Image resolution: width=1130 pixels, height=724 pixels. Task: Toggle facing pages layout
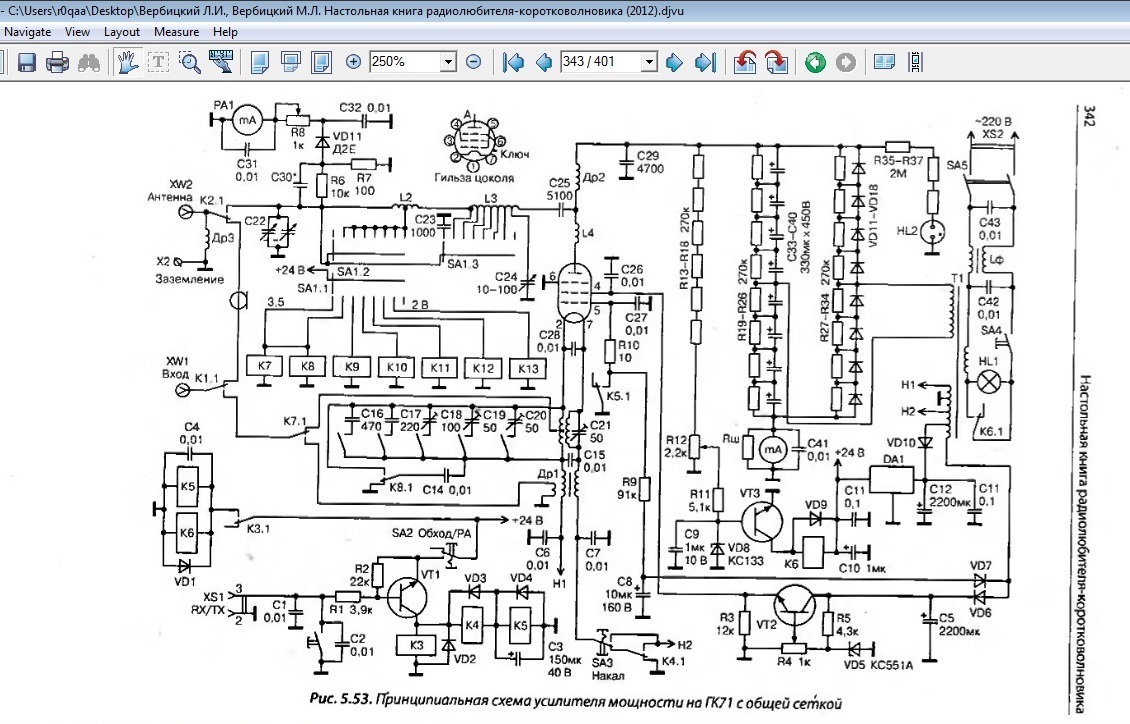pos(884,62)
